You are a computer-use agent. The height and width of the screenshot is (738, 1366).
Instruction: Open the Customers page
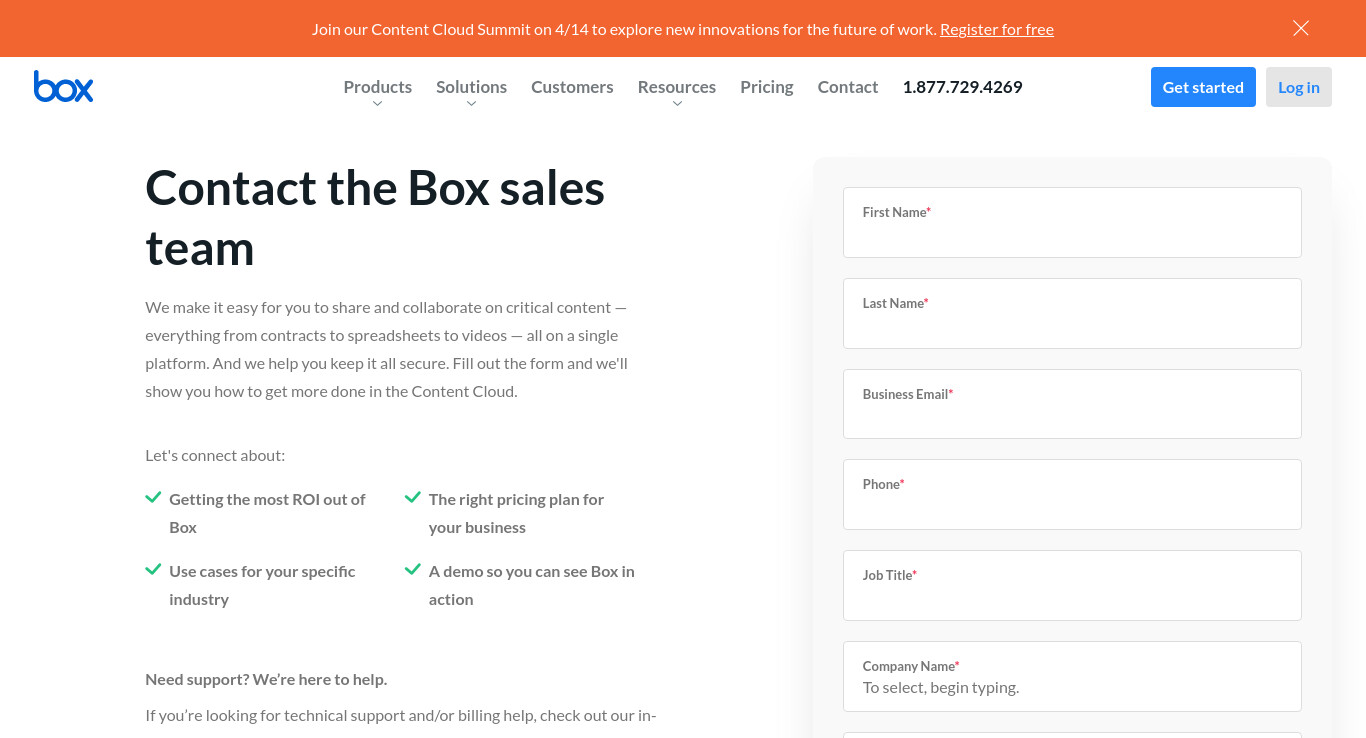pos(572,87)
